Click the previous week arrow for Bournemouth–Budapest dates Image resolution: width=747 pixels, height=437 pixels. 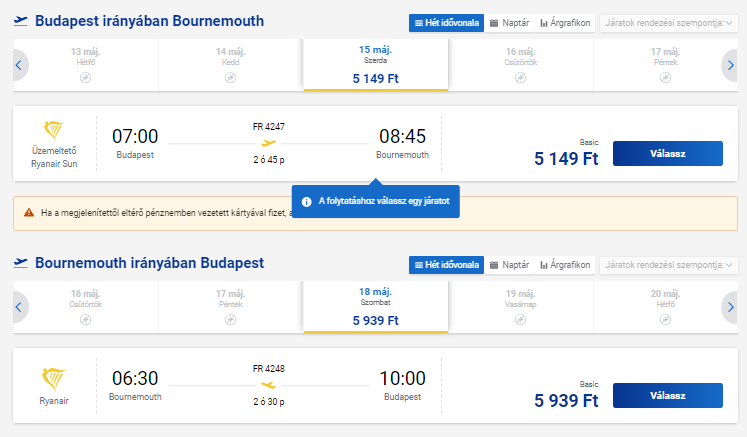click(x=19, y=307)
